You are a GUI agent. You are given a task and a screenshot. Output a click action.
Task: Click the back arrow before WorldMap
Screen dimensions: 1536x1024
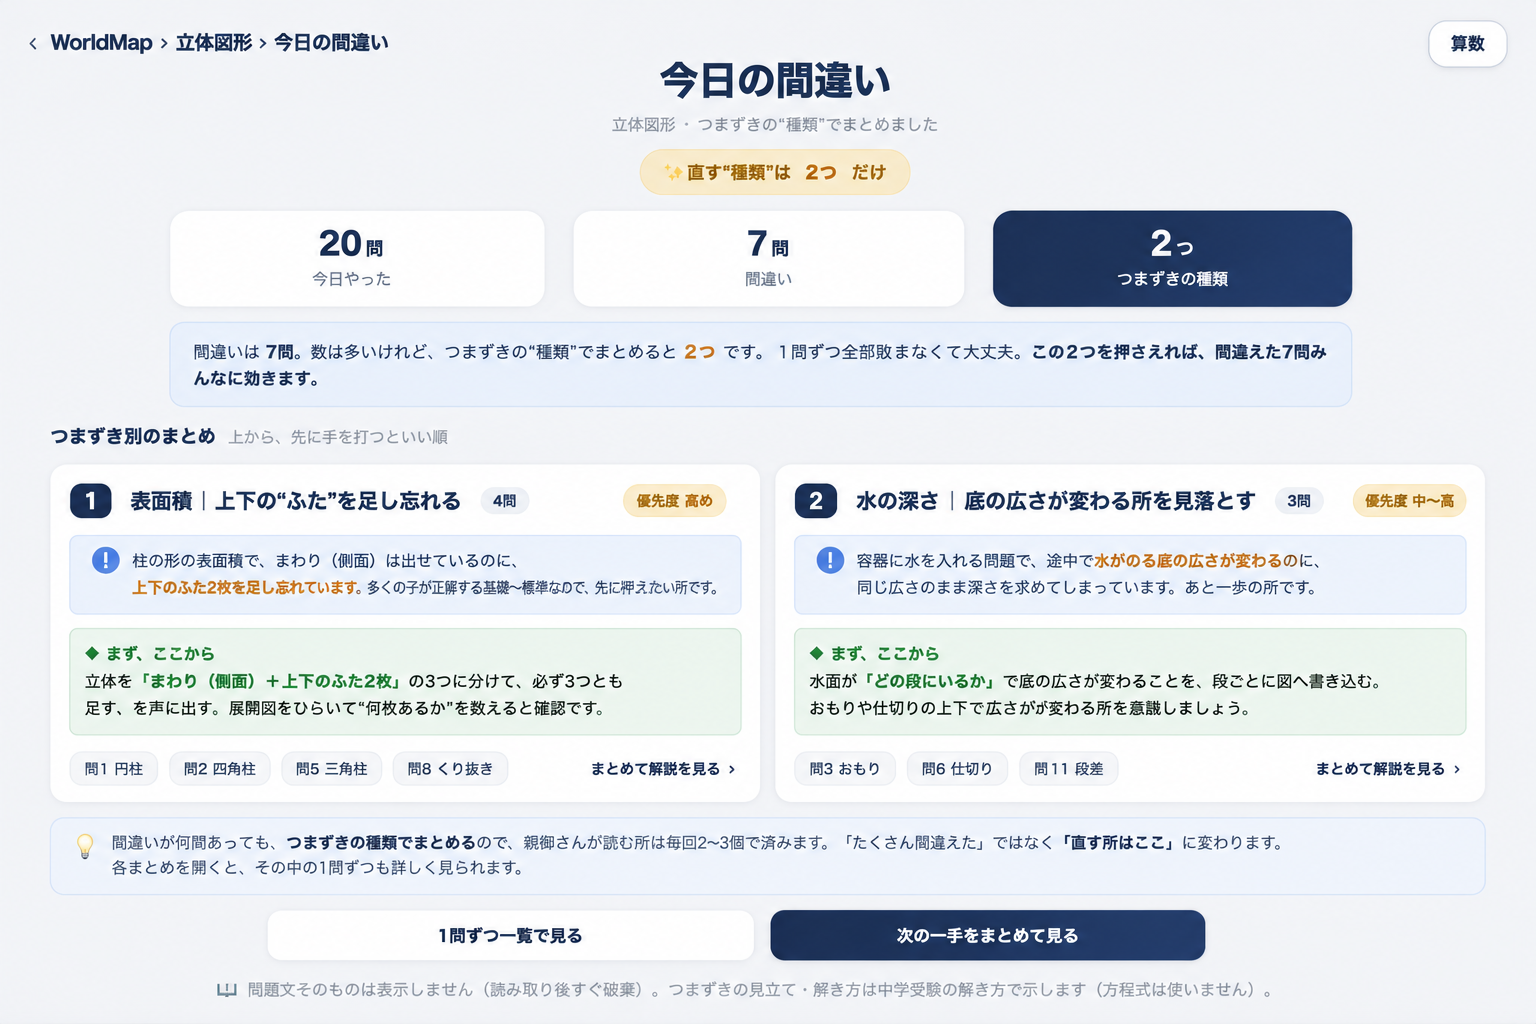click(x=33, y=43)
